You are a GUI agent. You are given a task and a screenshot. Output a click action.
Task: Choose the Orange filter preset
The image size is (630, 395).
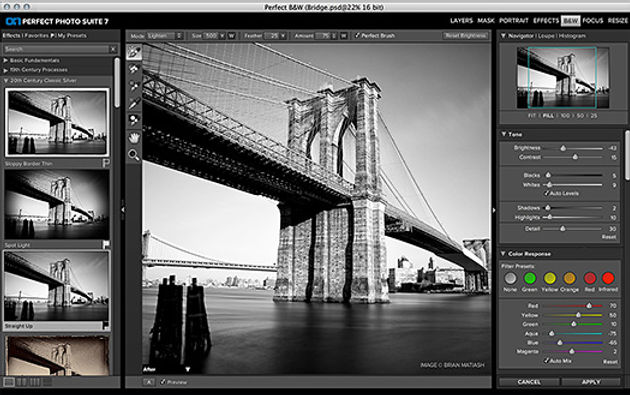pyautogui.click(x=569, y=278)
